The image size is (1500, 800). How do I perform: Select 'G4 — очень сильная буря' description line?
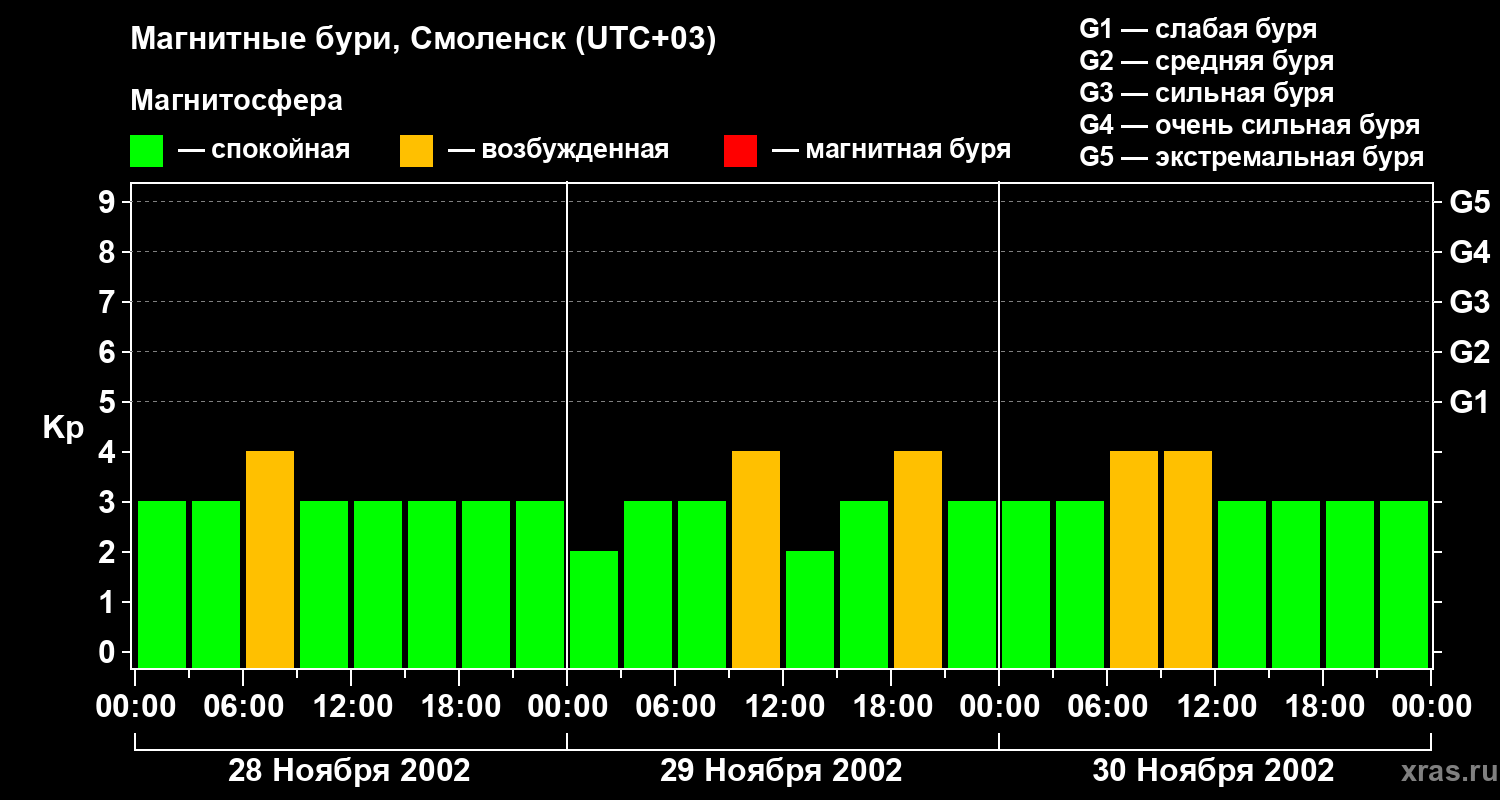pos(1250,125)
